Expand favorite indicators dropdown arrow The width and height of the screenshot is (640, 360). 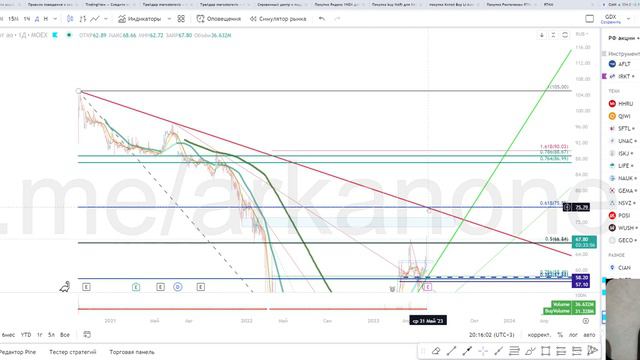click(169, 19)
